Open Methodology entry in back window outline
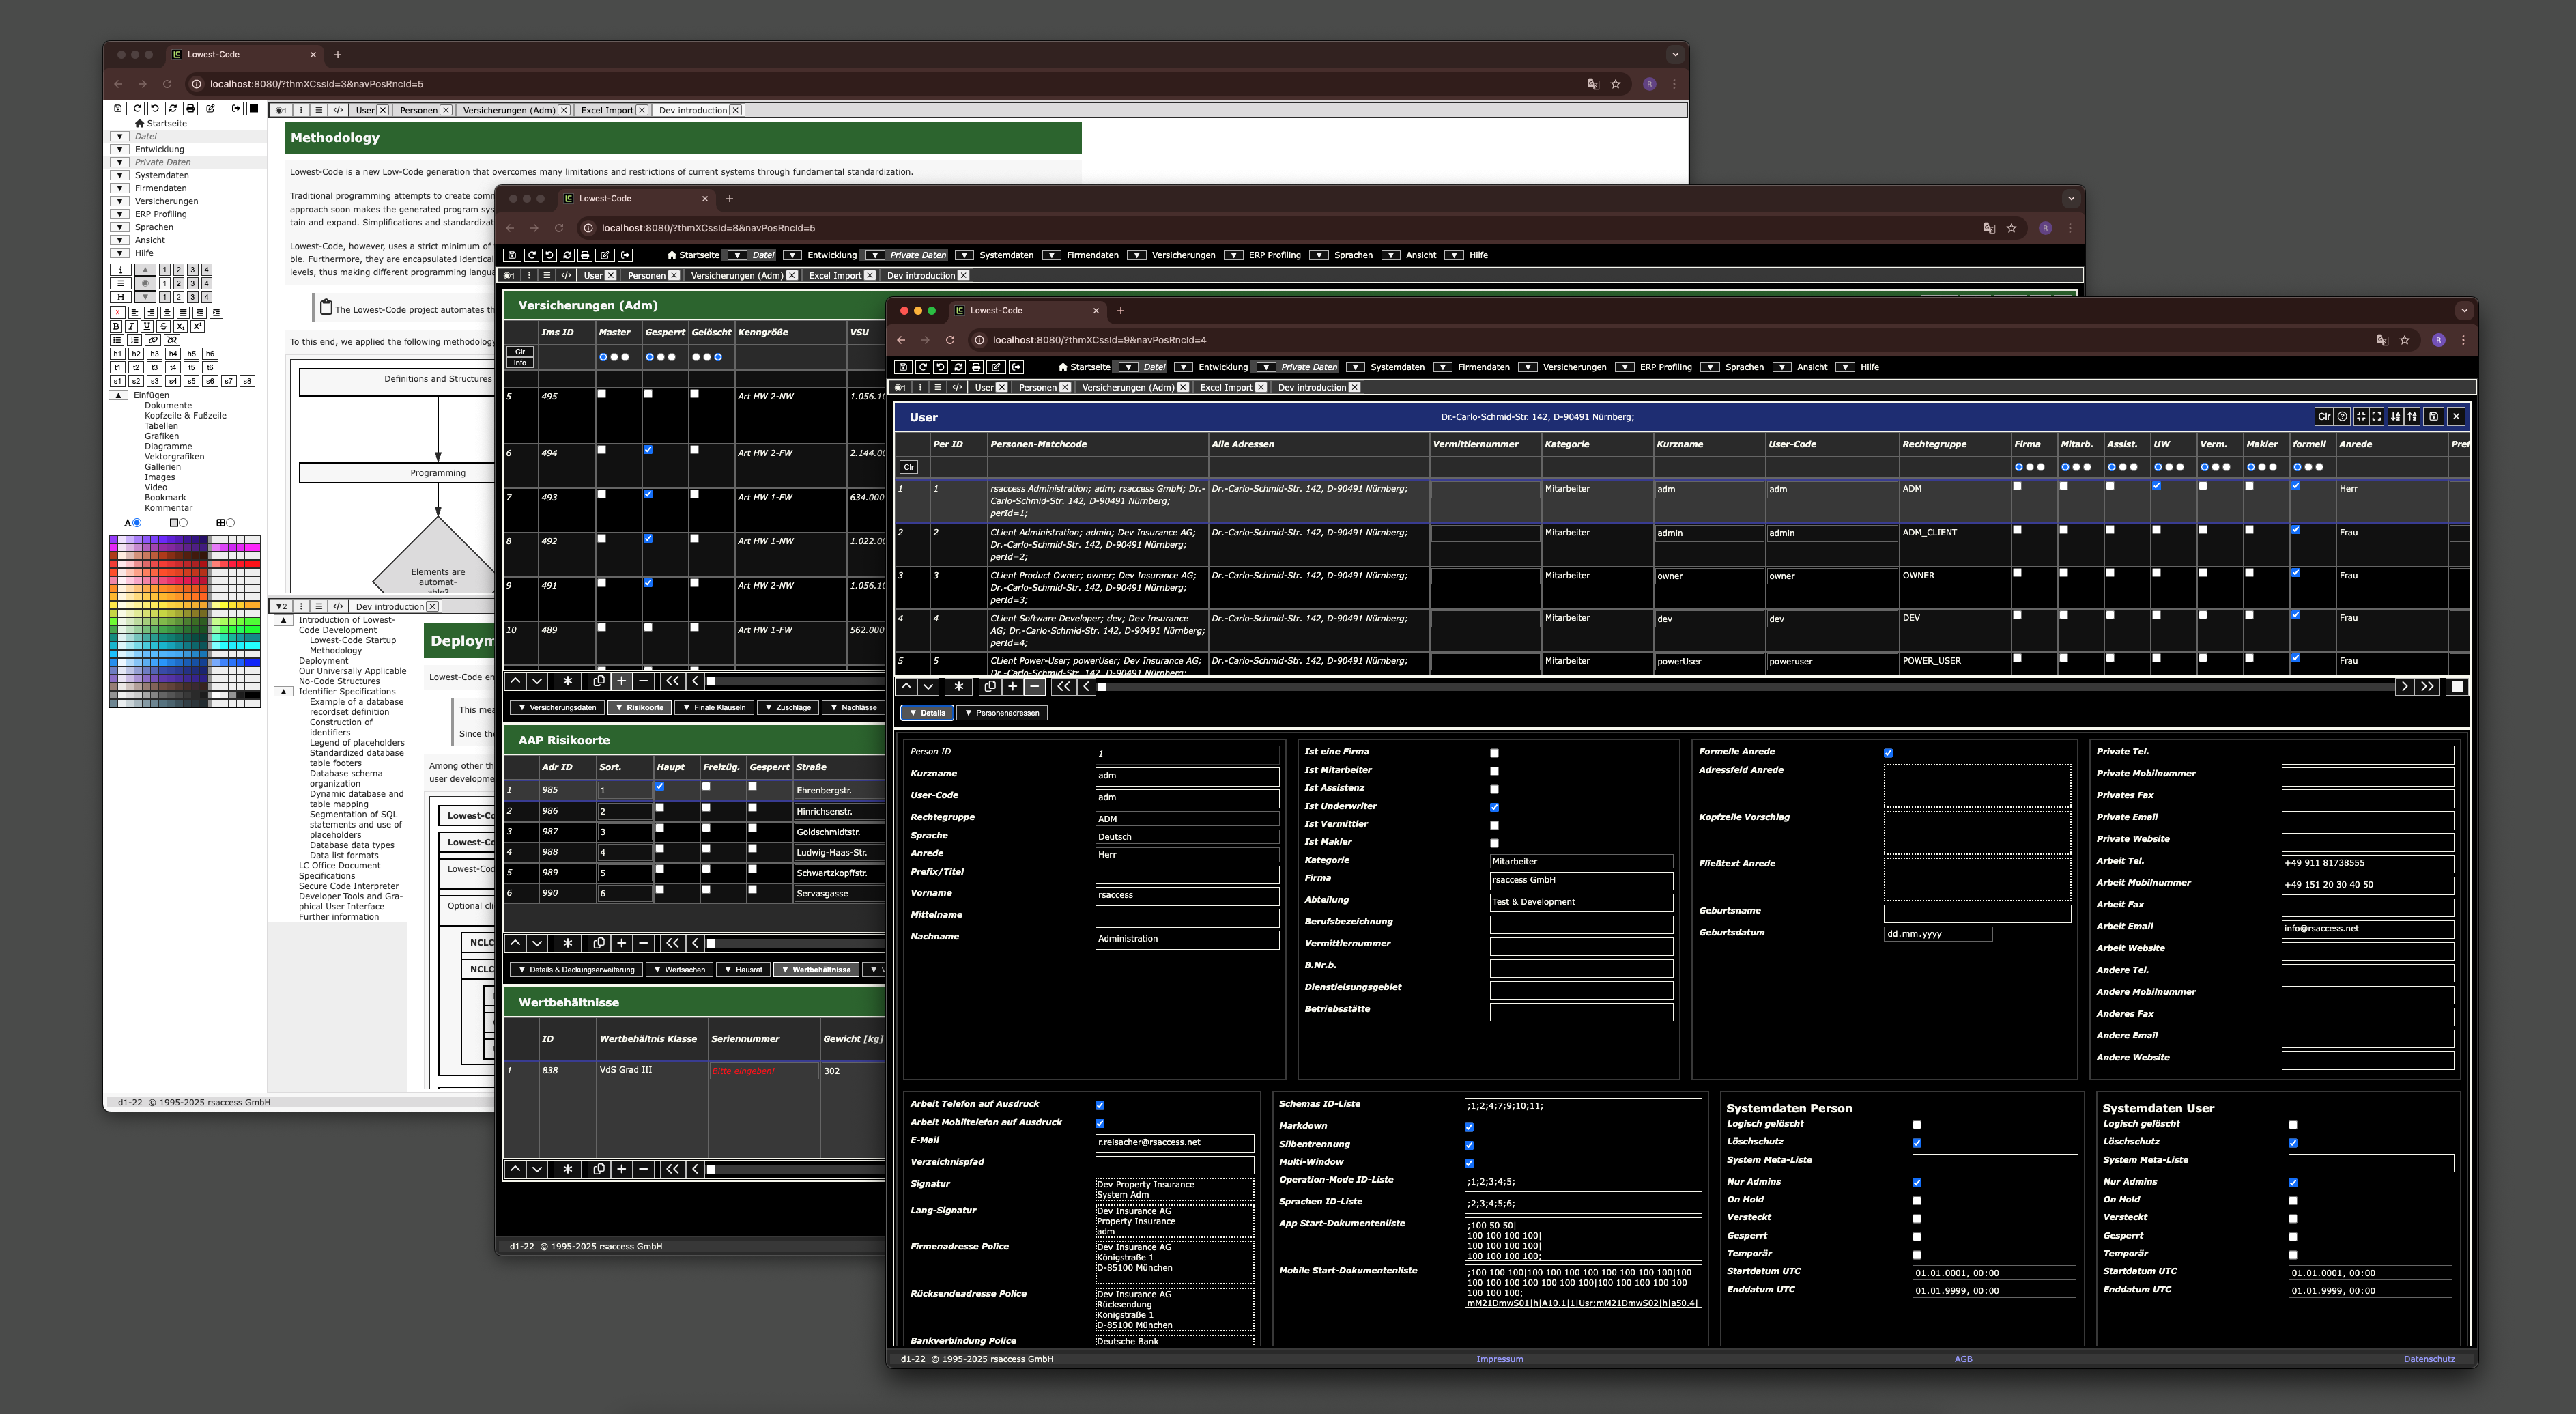This screenshot has height=1414, width=2576. pyautogui.click(x=335, y=651)
